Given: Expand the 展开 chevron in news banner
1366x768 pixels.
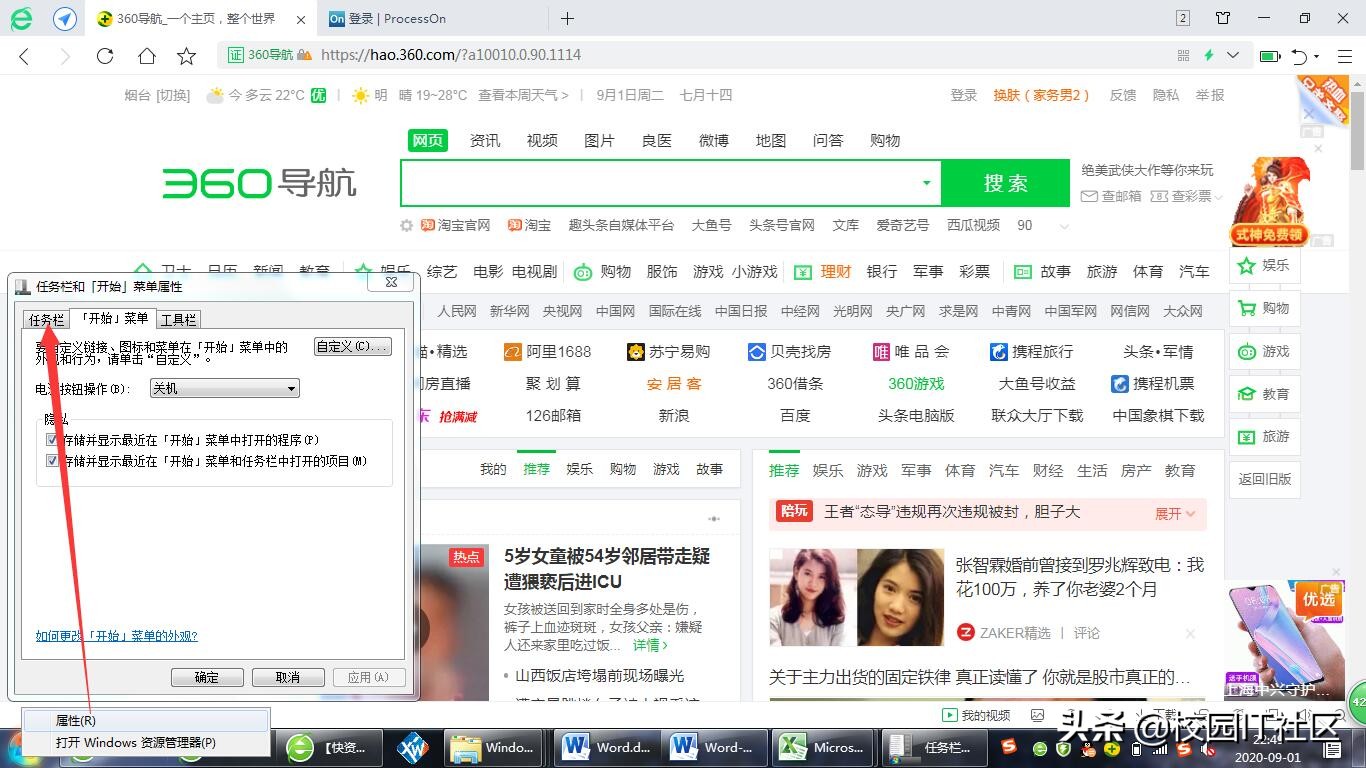Looking at the screenshot, I should [x=1189, y=513].
